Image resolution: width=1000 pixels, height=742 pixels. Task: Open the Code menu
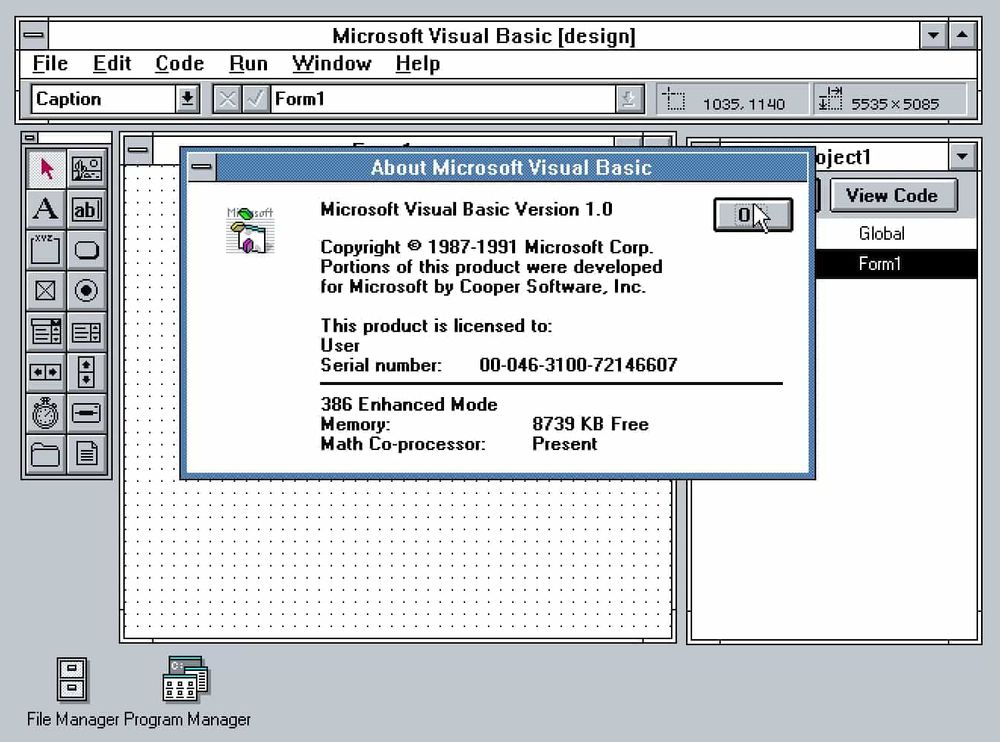180,64
